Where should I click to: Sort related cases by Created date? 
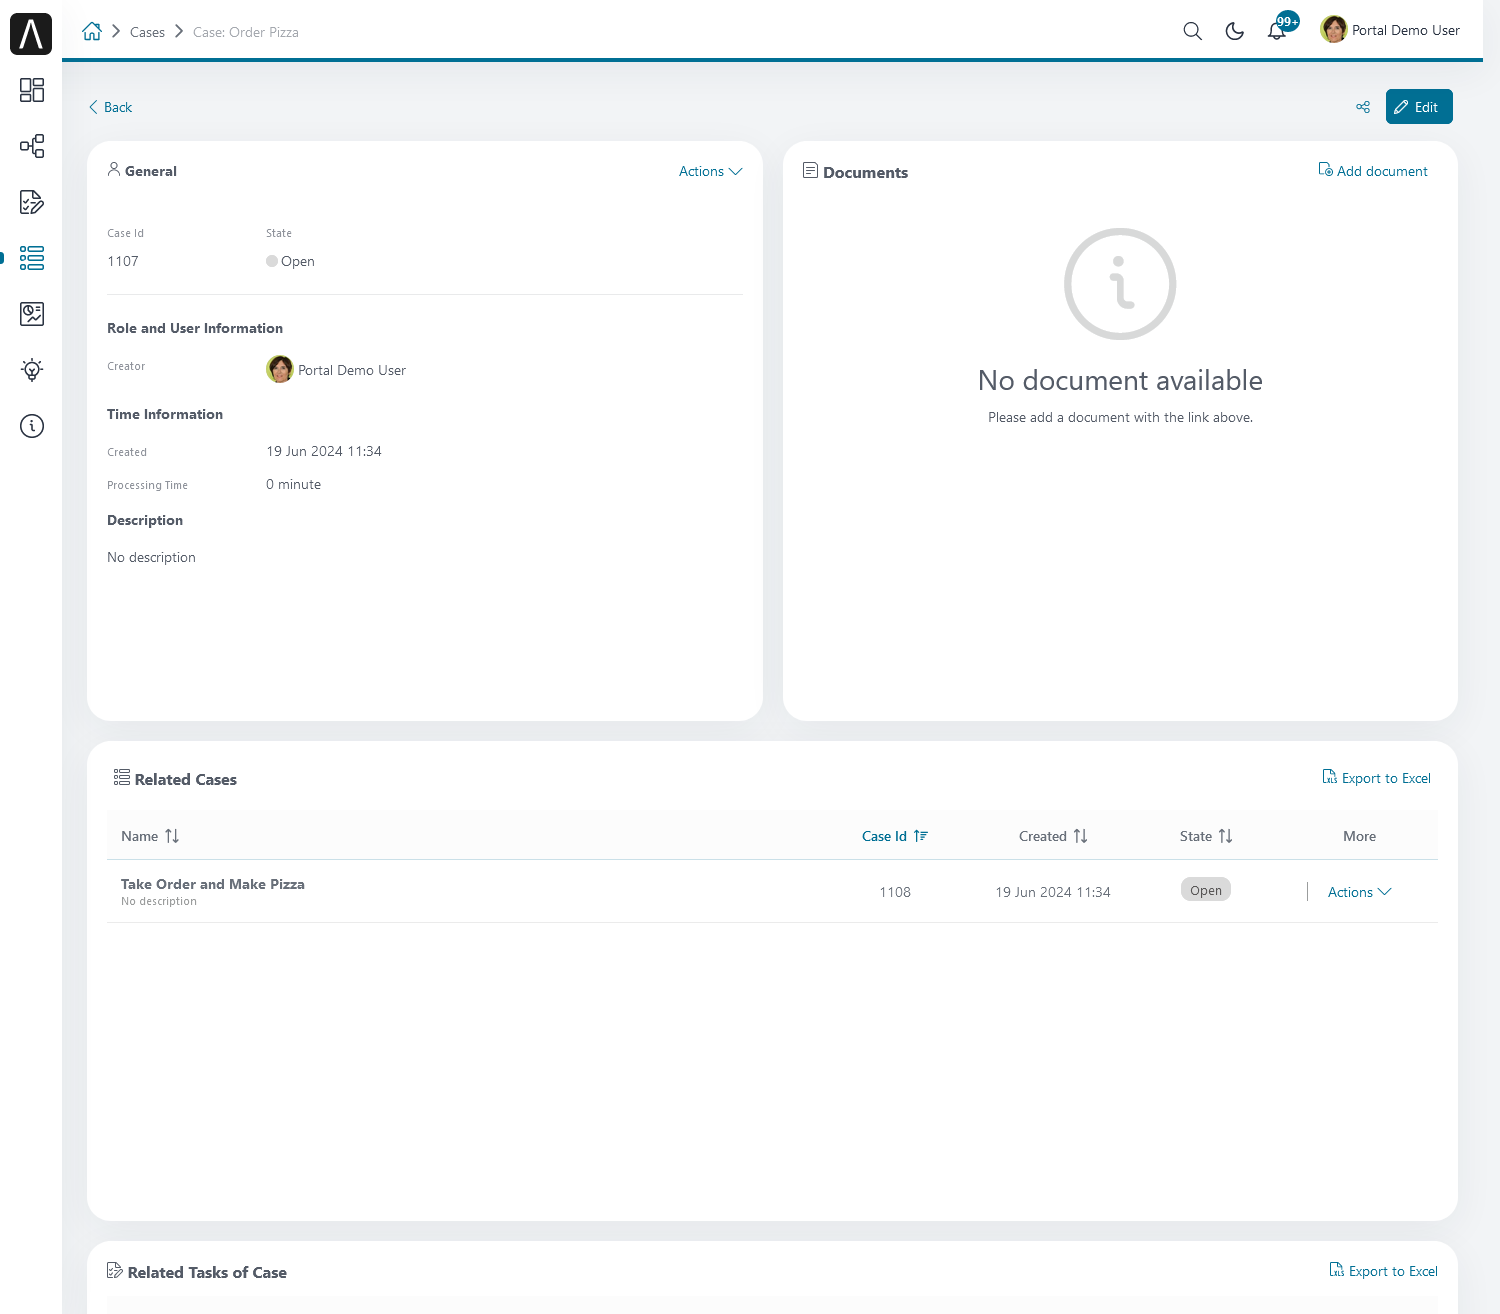tap(1053, 836)
